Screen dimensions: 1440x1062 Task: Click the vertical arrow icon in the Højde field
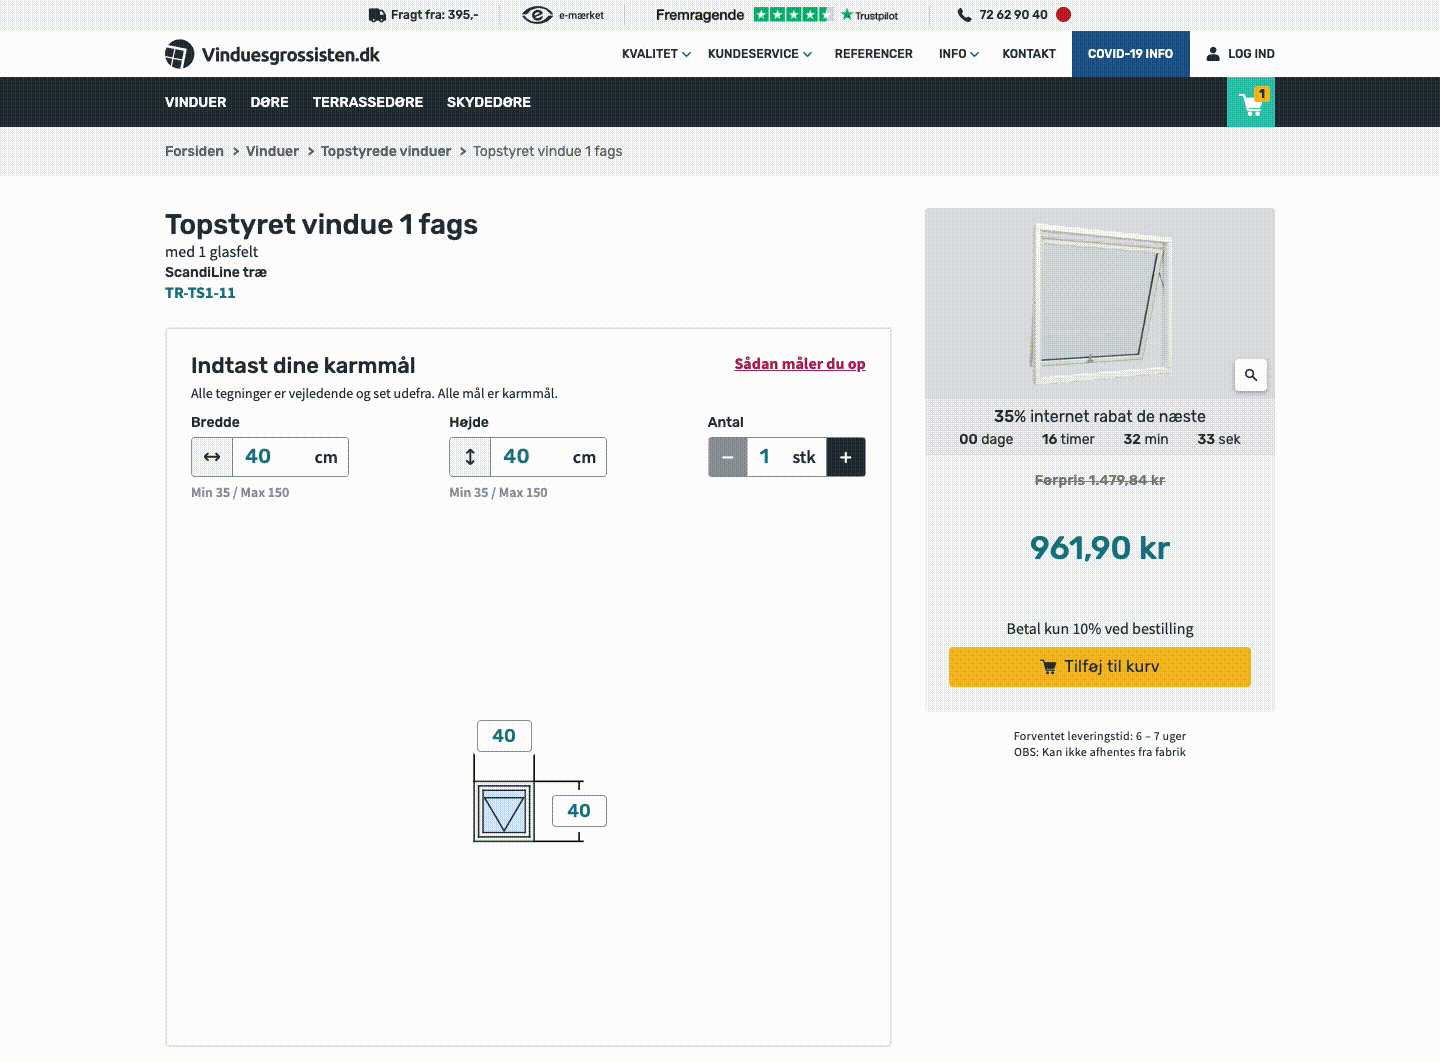[469, 456]
